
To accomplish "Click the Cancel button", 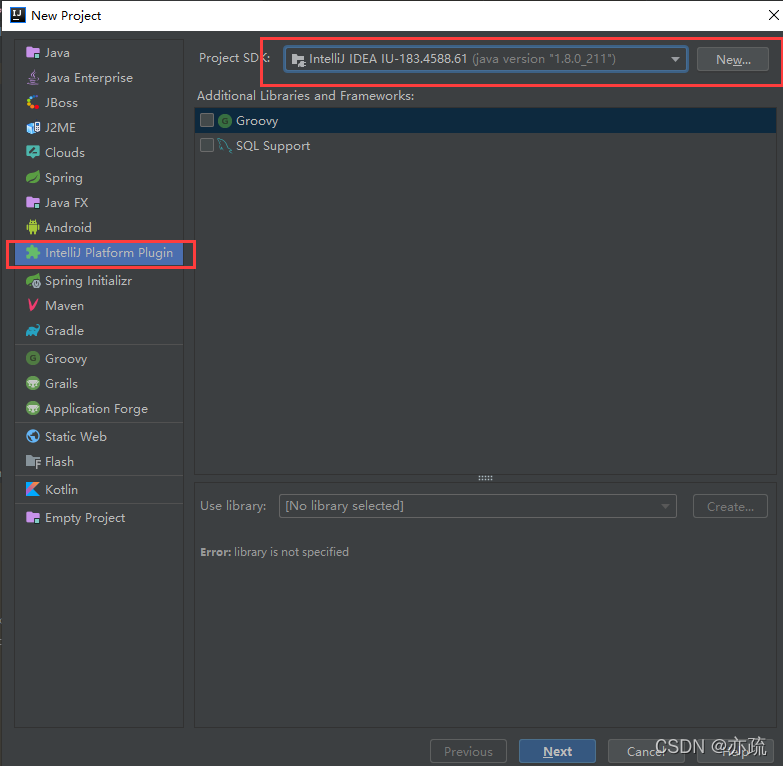I will point(646,751).
